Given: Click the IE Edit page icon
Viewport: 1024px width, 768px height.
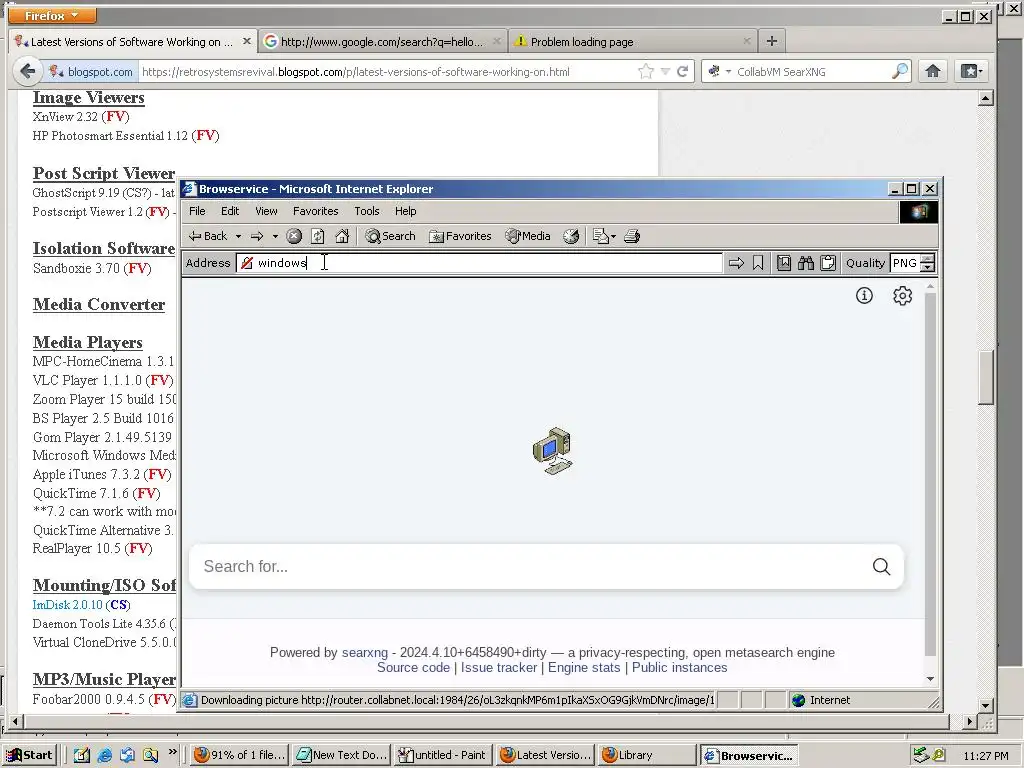Looking at the screenshot, I should [x=600, y=236].
